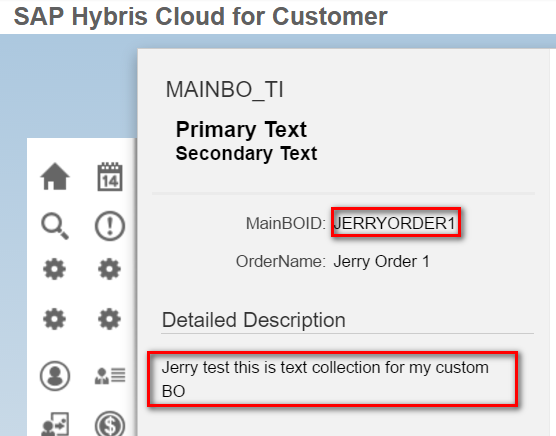This screenshot has width=556, height=436.
Task: Click the OrderName field label
Action: point(280,262)
